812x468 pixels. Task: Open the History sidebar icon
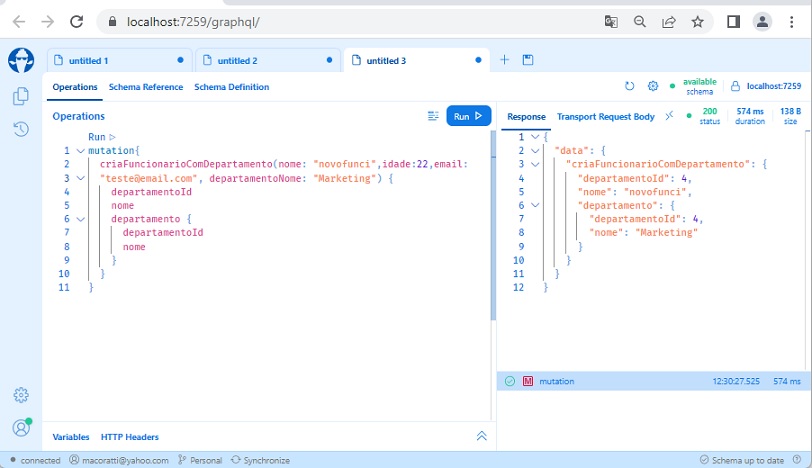(21, 129)
